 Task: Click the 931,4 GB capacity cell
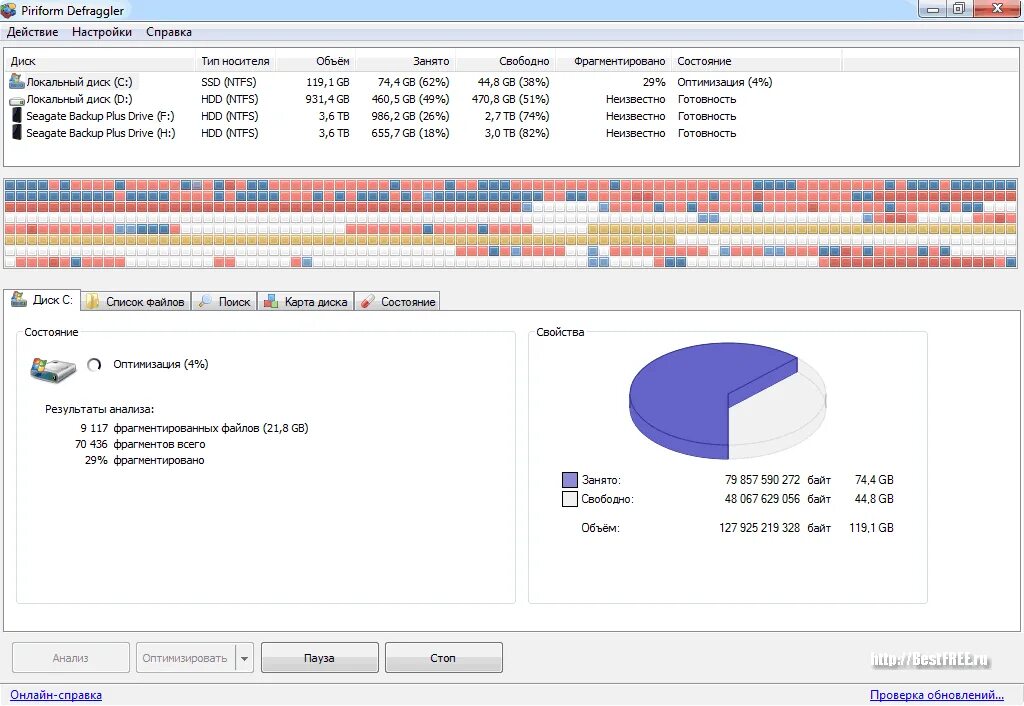coord(328,99)
